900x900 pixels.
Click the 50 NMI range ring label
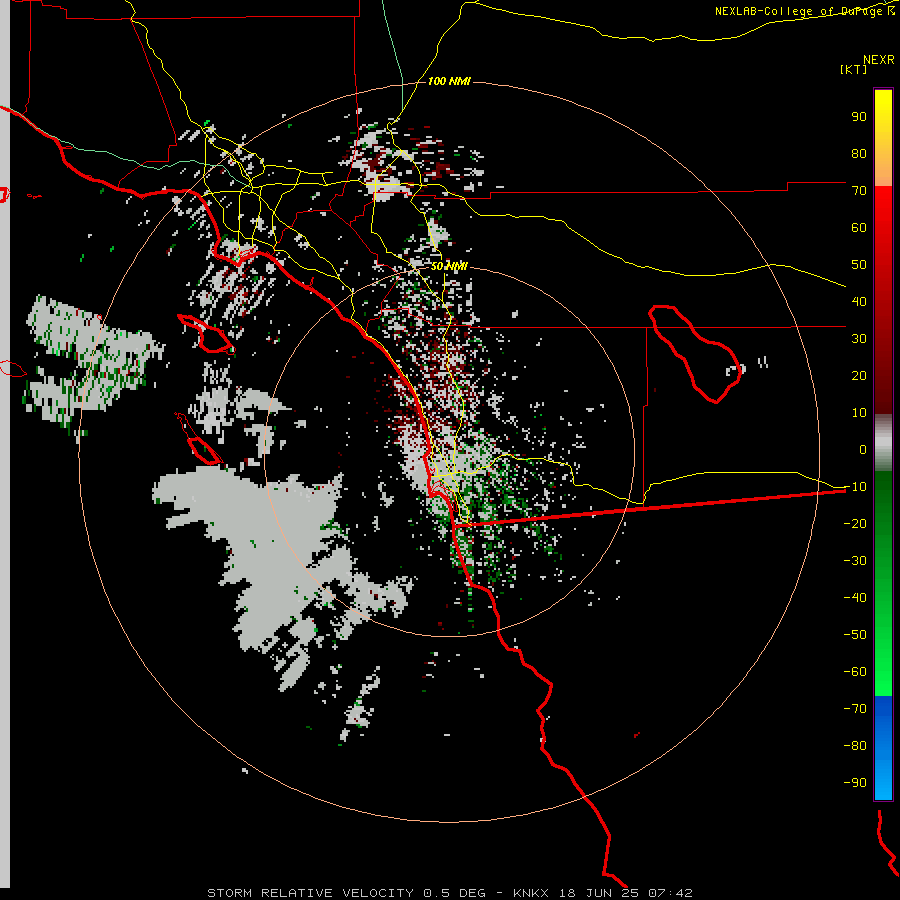[x=449, y=266]
